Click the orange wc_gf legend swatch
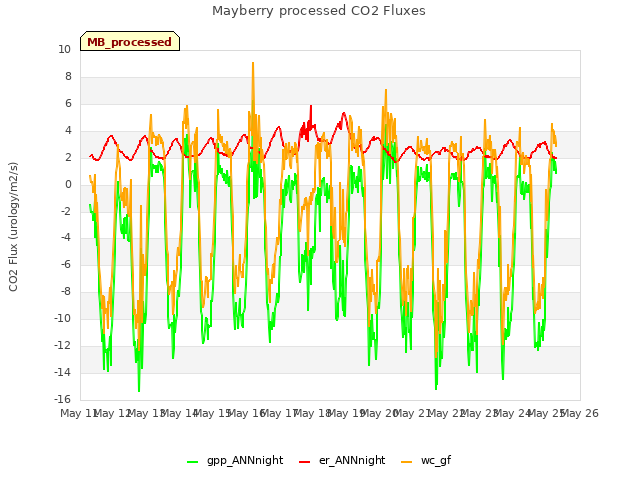The width and height of the screenshot is (640, 480). coord(407,462)
